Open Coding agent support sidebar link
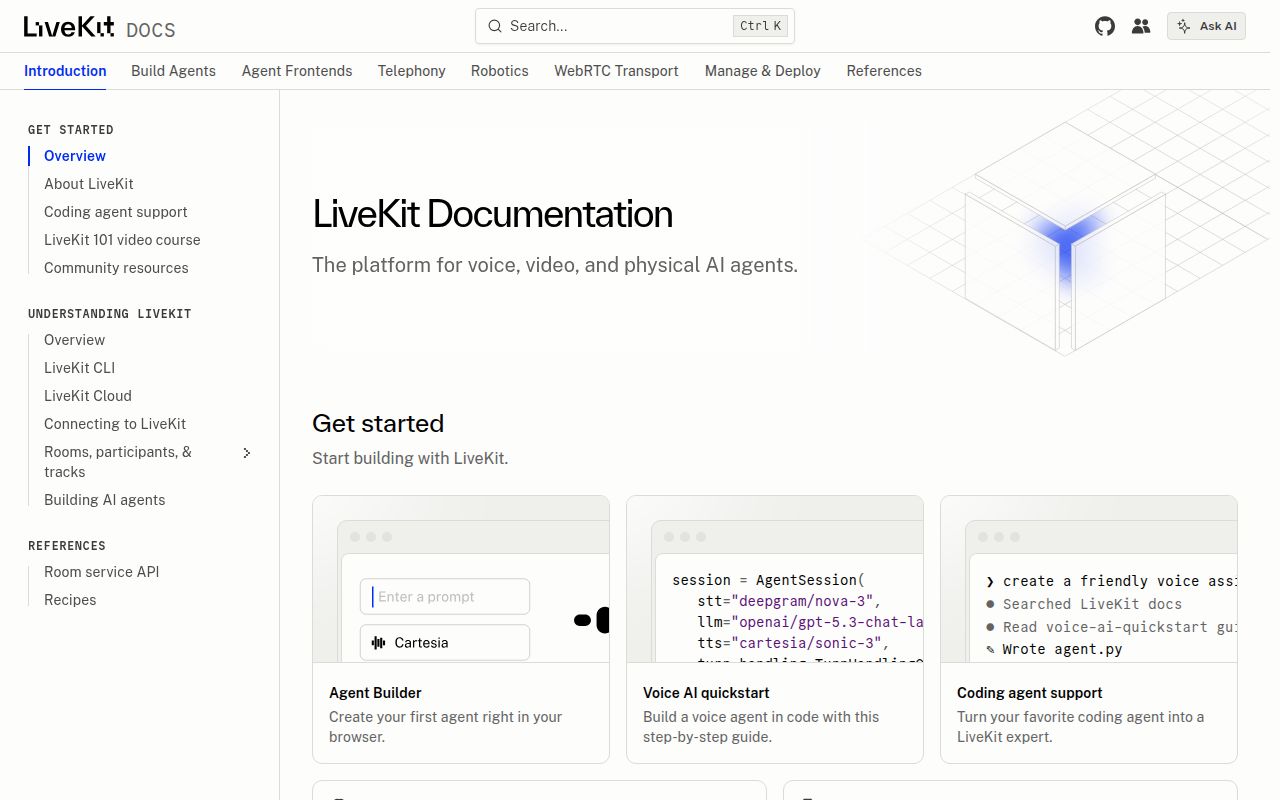 [116, 212]
